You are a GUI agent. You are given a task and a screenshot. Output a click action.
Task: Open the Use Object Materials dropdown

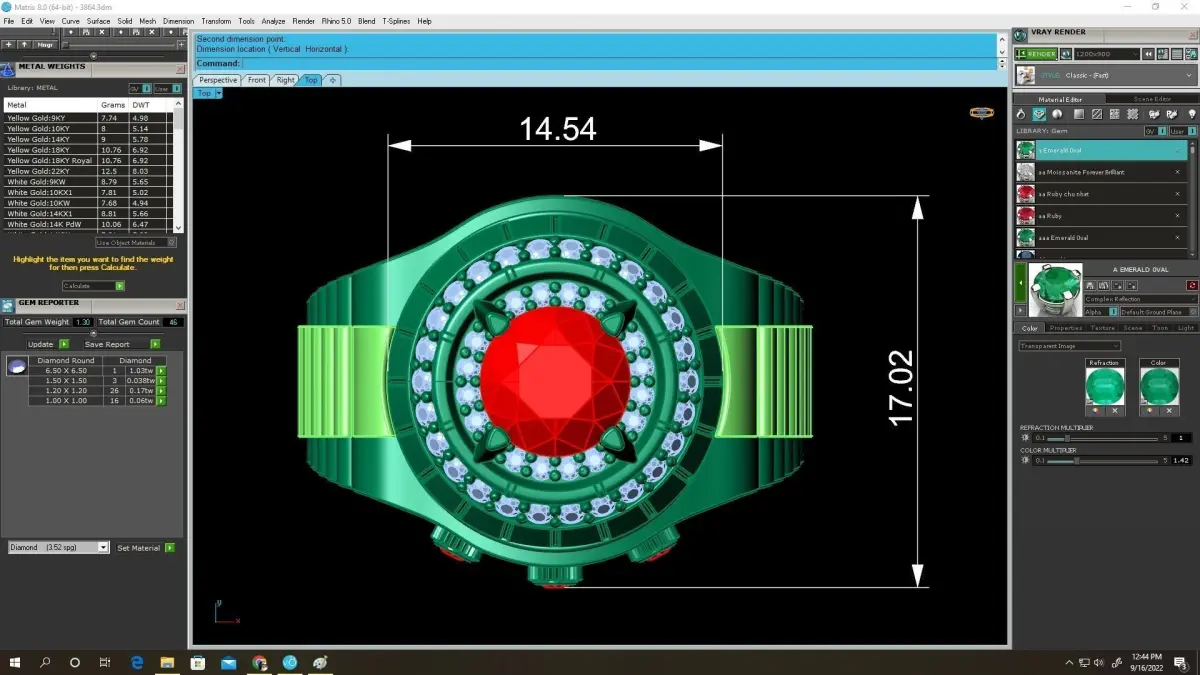136,242
